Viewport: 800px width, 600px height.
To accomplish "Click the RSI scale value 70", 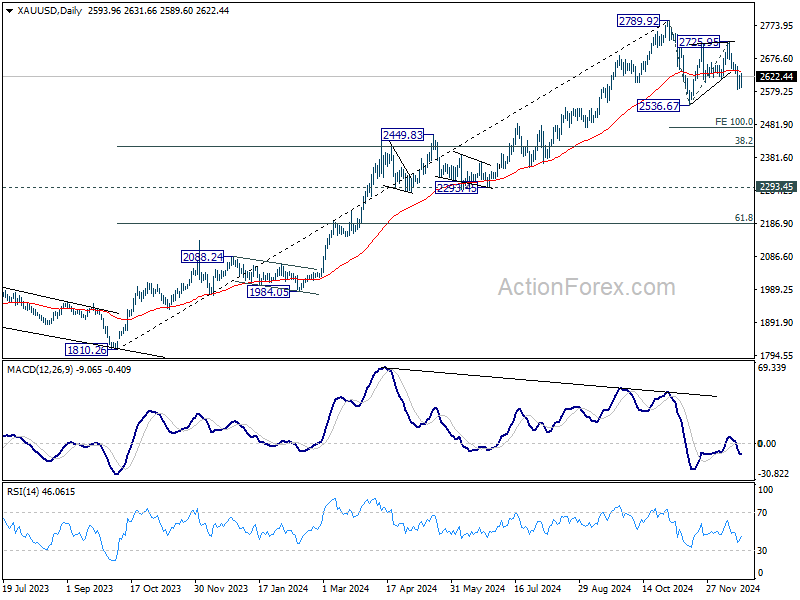I will coord(762,513).
